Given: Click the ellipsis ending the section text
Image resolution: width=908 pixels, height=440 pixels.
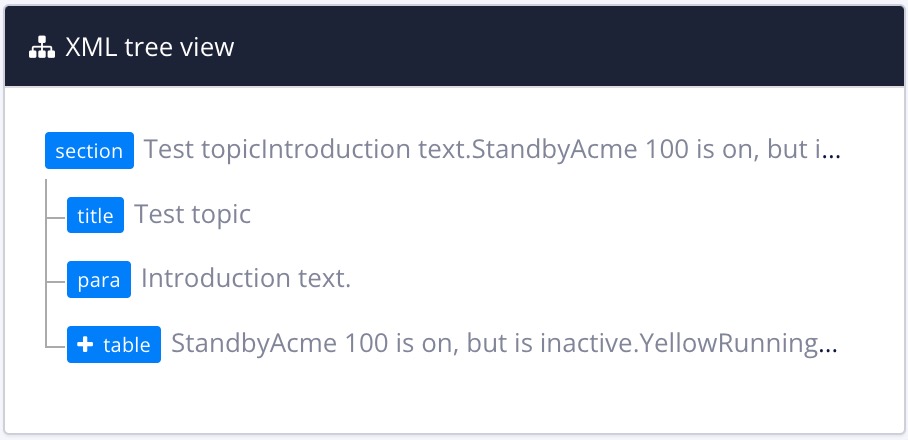Looking at the screenshot, I should click(x=831, y=153).
